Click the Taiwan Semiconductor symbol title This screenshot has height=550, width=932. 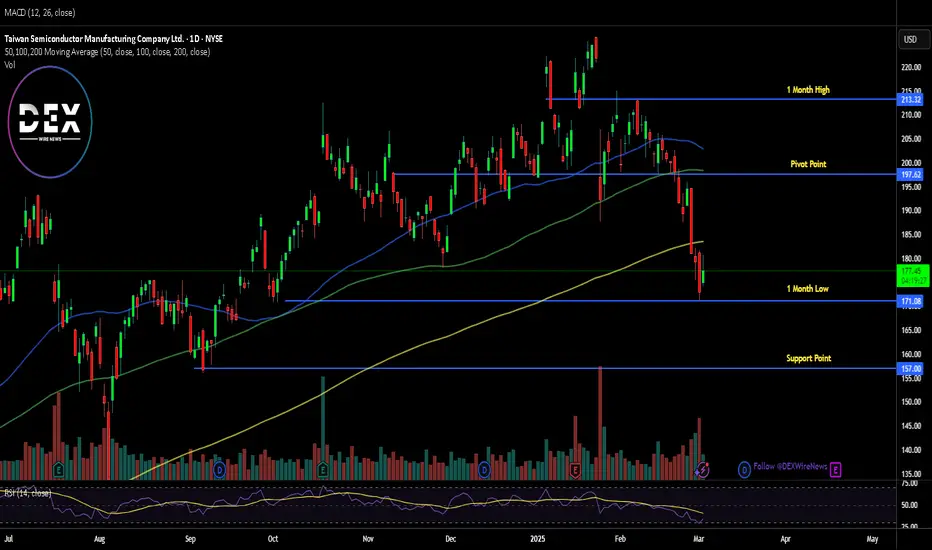tap(114, 39)
